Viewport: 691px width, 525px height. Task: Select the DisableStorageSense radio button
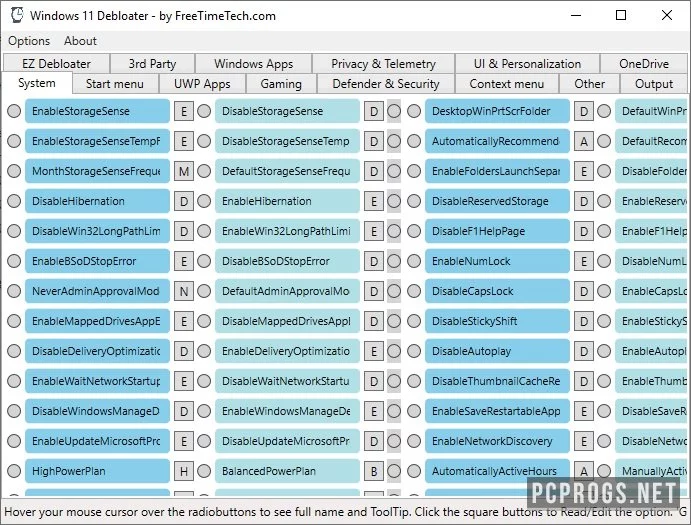tap(204, 111)
